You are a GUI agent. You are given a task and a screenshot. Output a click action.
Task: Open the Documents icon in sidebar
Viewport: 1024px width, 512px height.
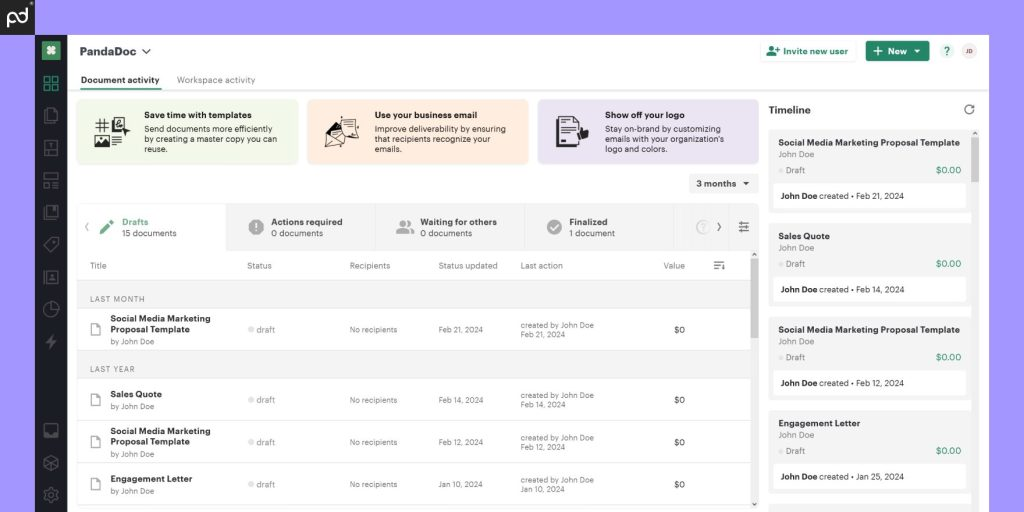coord(51,116)
